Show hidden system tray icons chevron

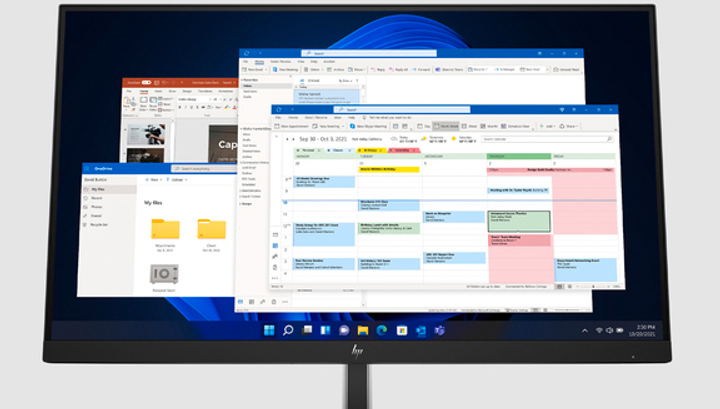(585, 330)
